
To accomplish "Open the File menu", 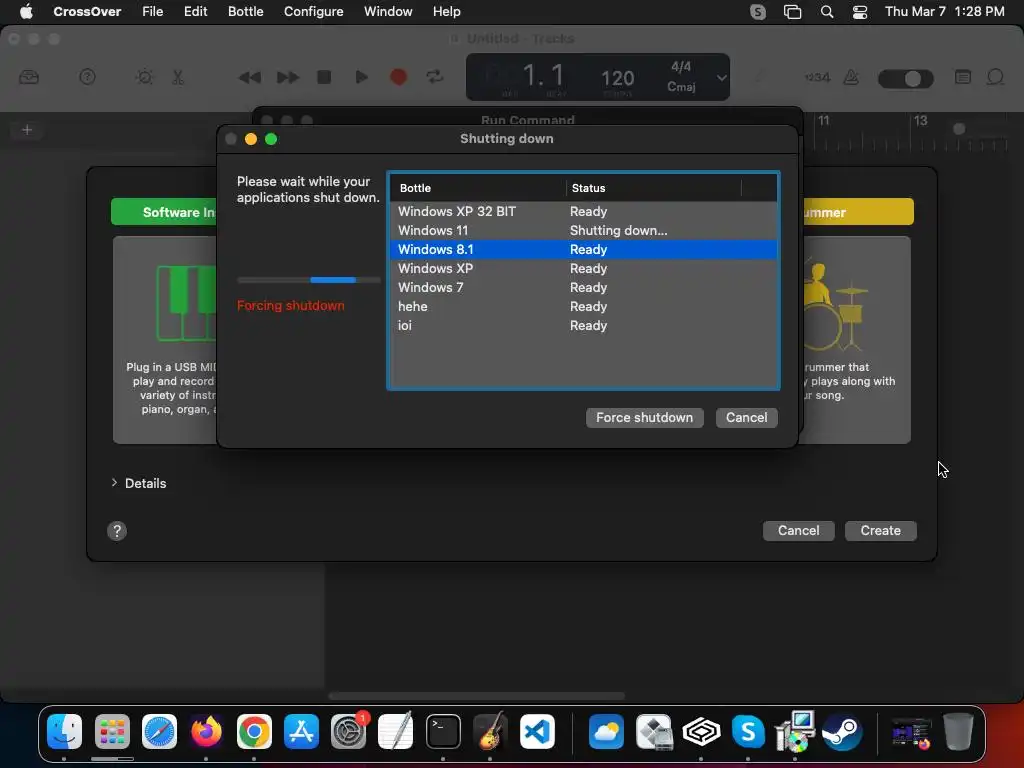I will pyautogui.click(x=153, y=11).
